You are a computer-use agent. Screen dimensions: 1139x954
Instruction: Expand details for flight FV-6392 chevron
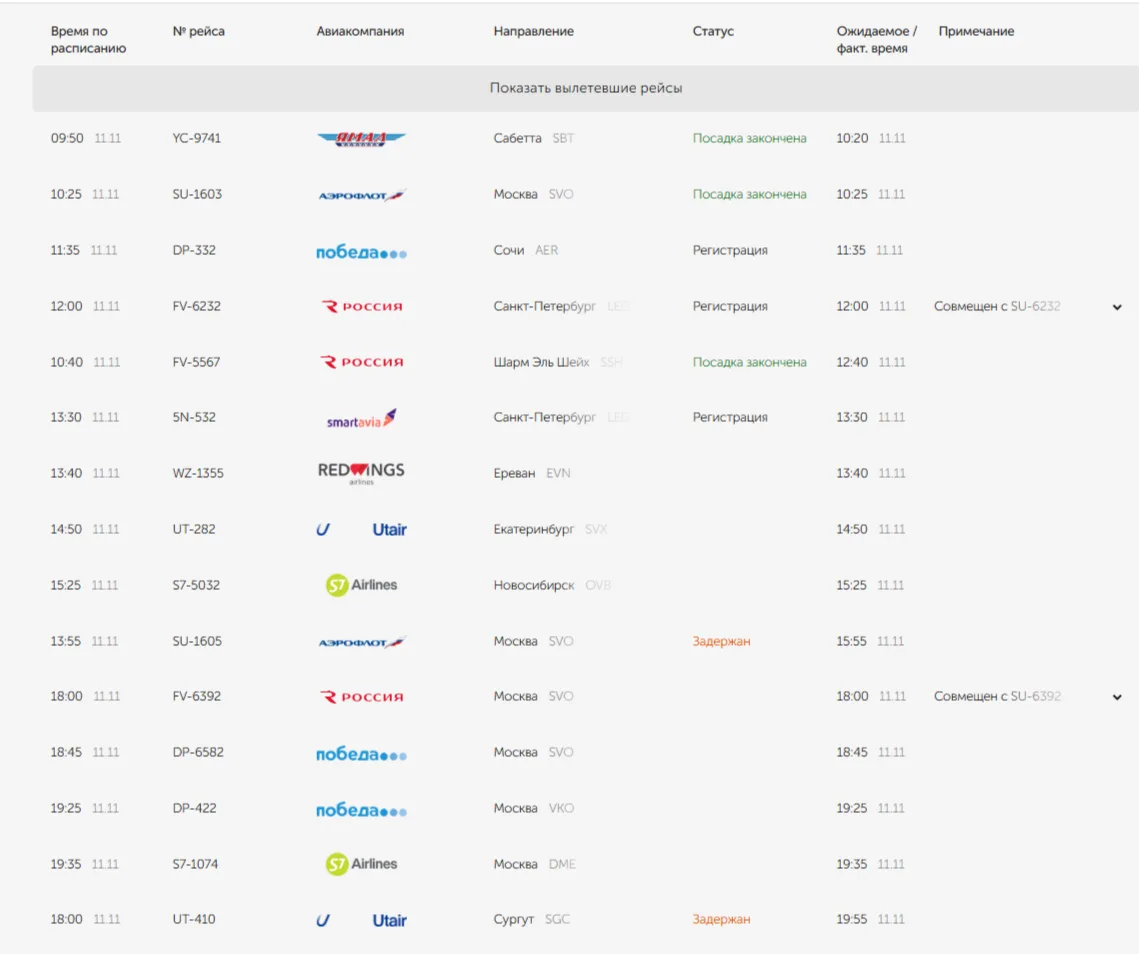click(x=1117, y=698)
